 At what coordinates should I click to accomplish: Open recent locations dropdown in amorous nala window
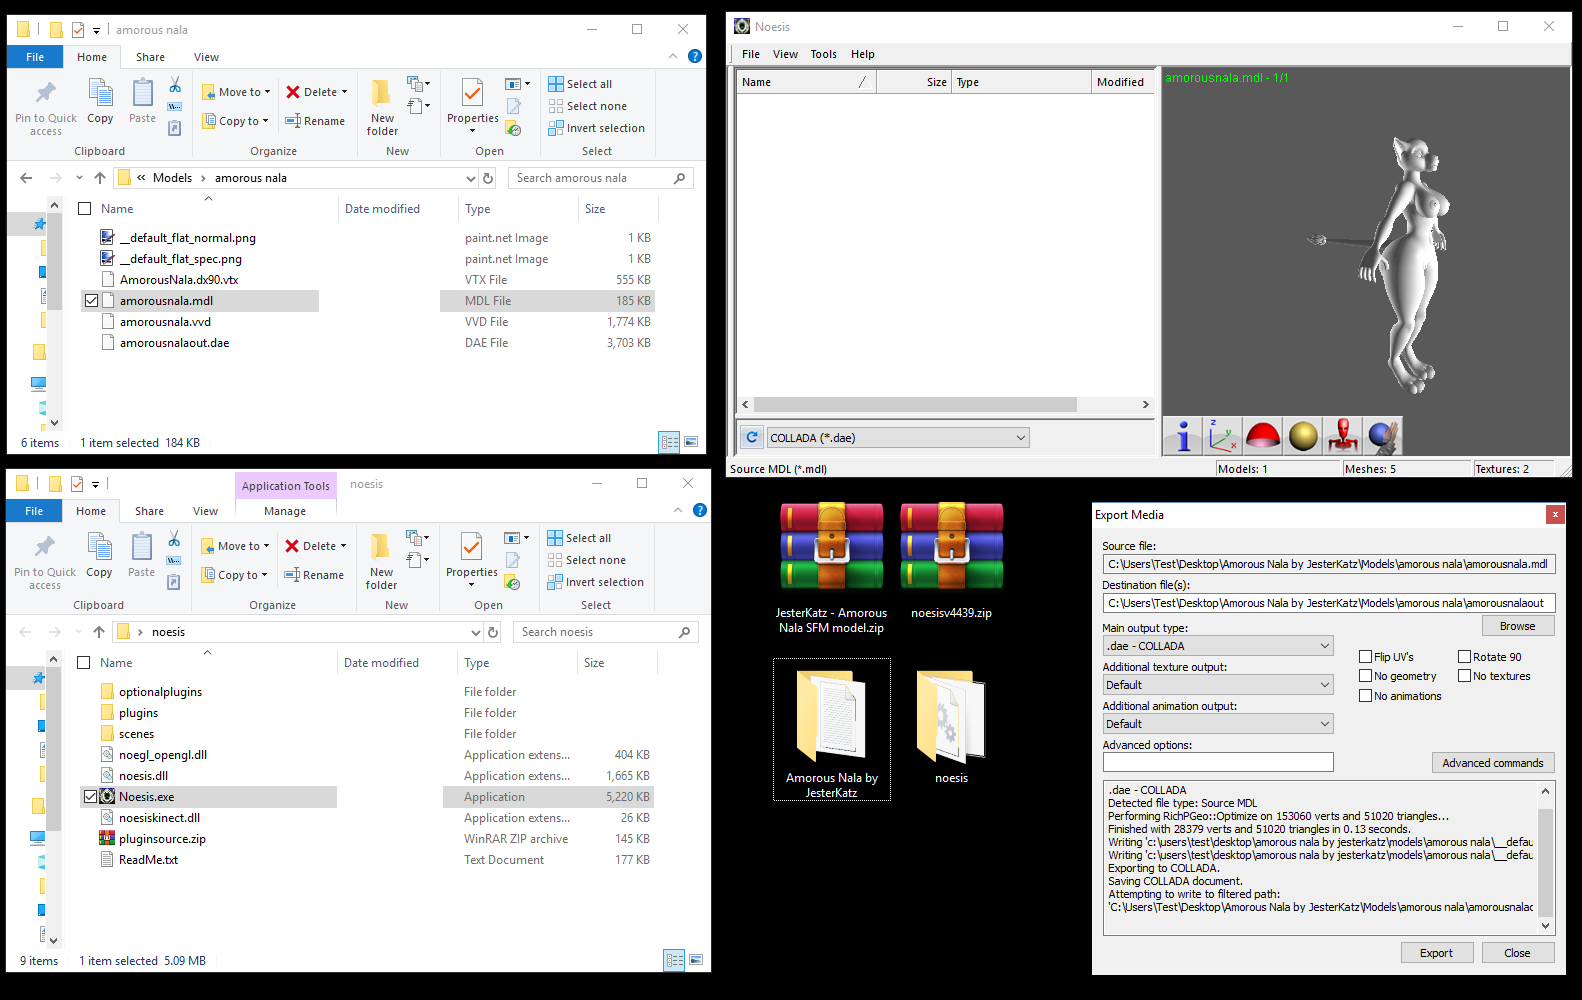pos(79,178)
